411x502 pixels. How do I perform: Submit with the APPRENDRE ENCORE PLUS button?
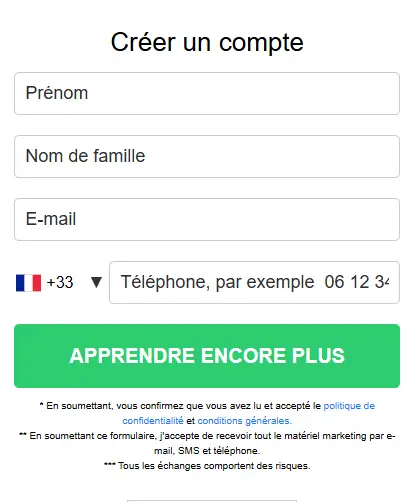[207, 356]
